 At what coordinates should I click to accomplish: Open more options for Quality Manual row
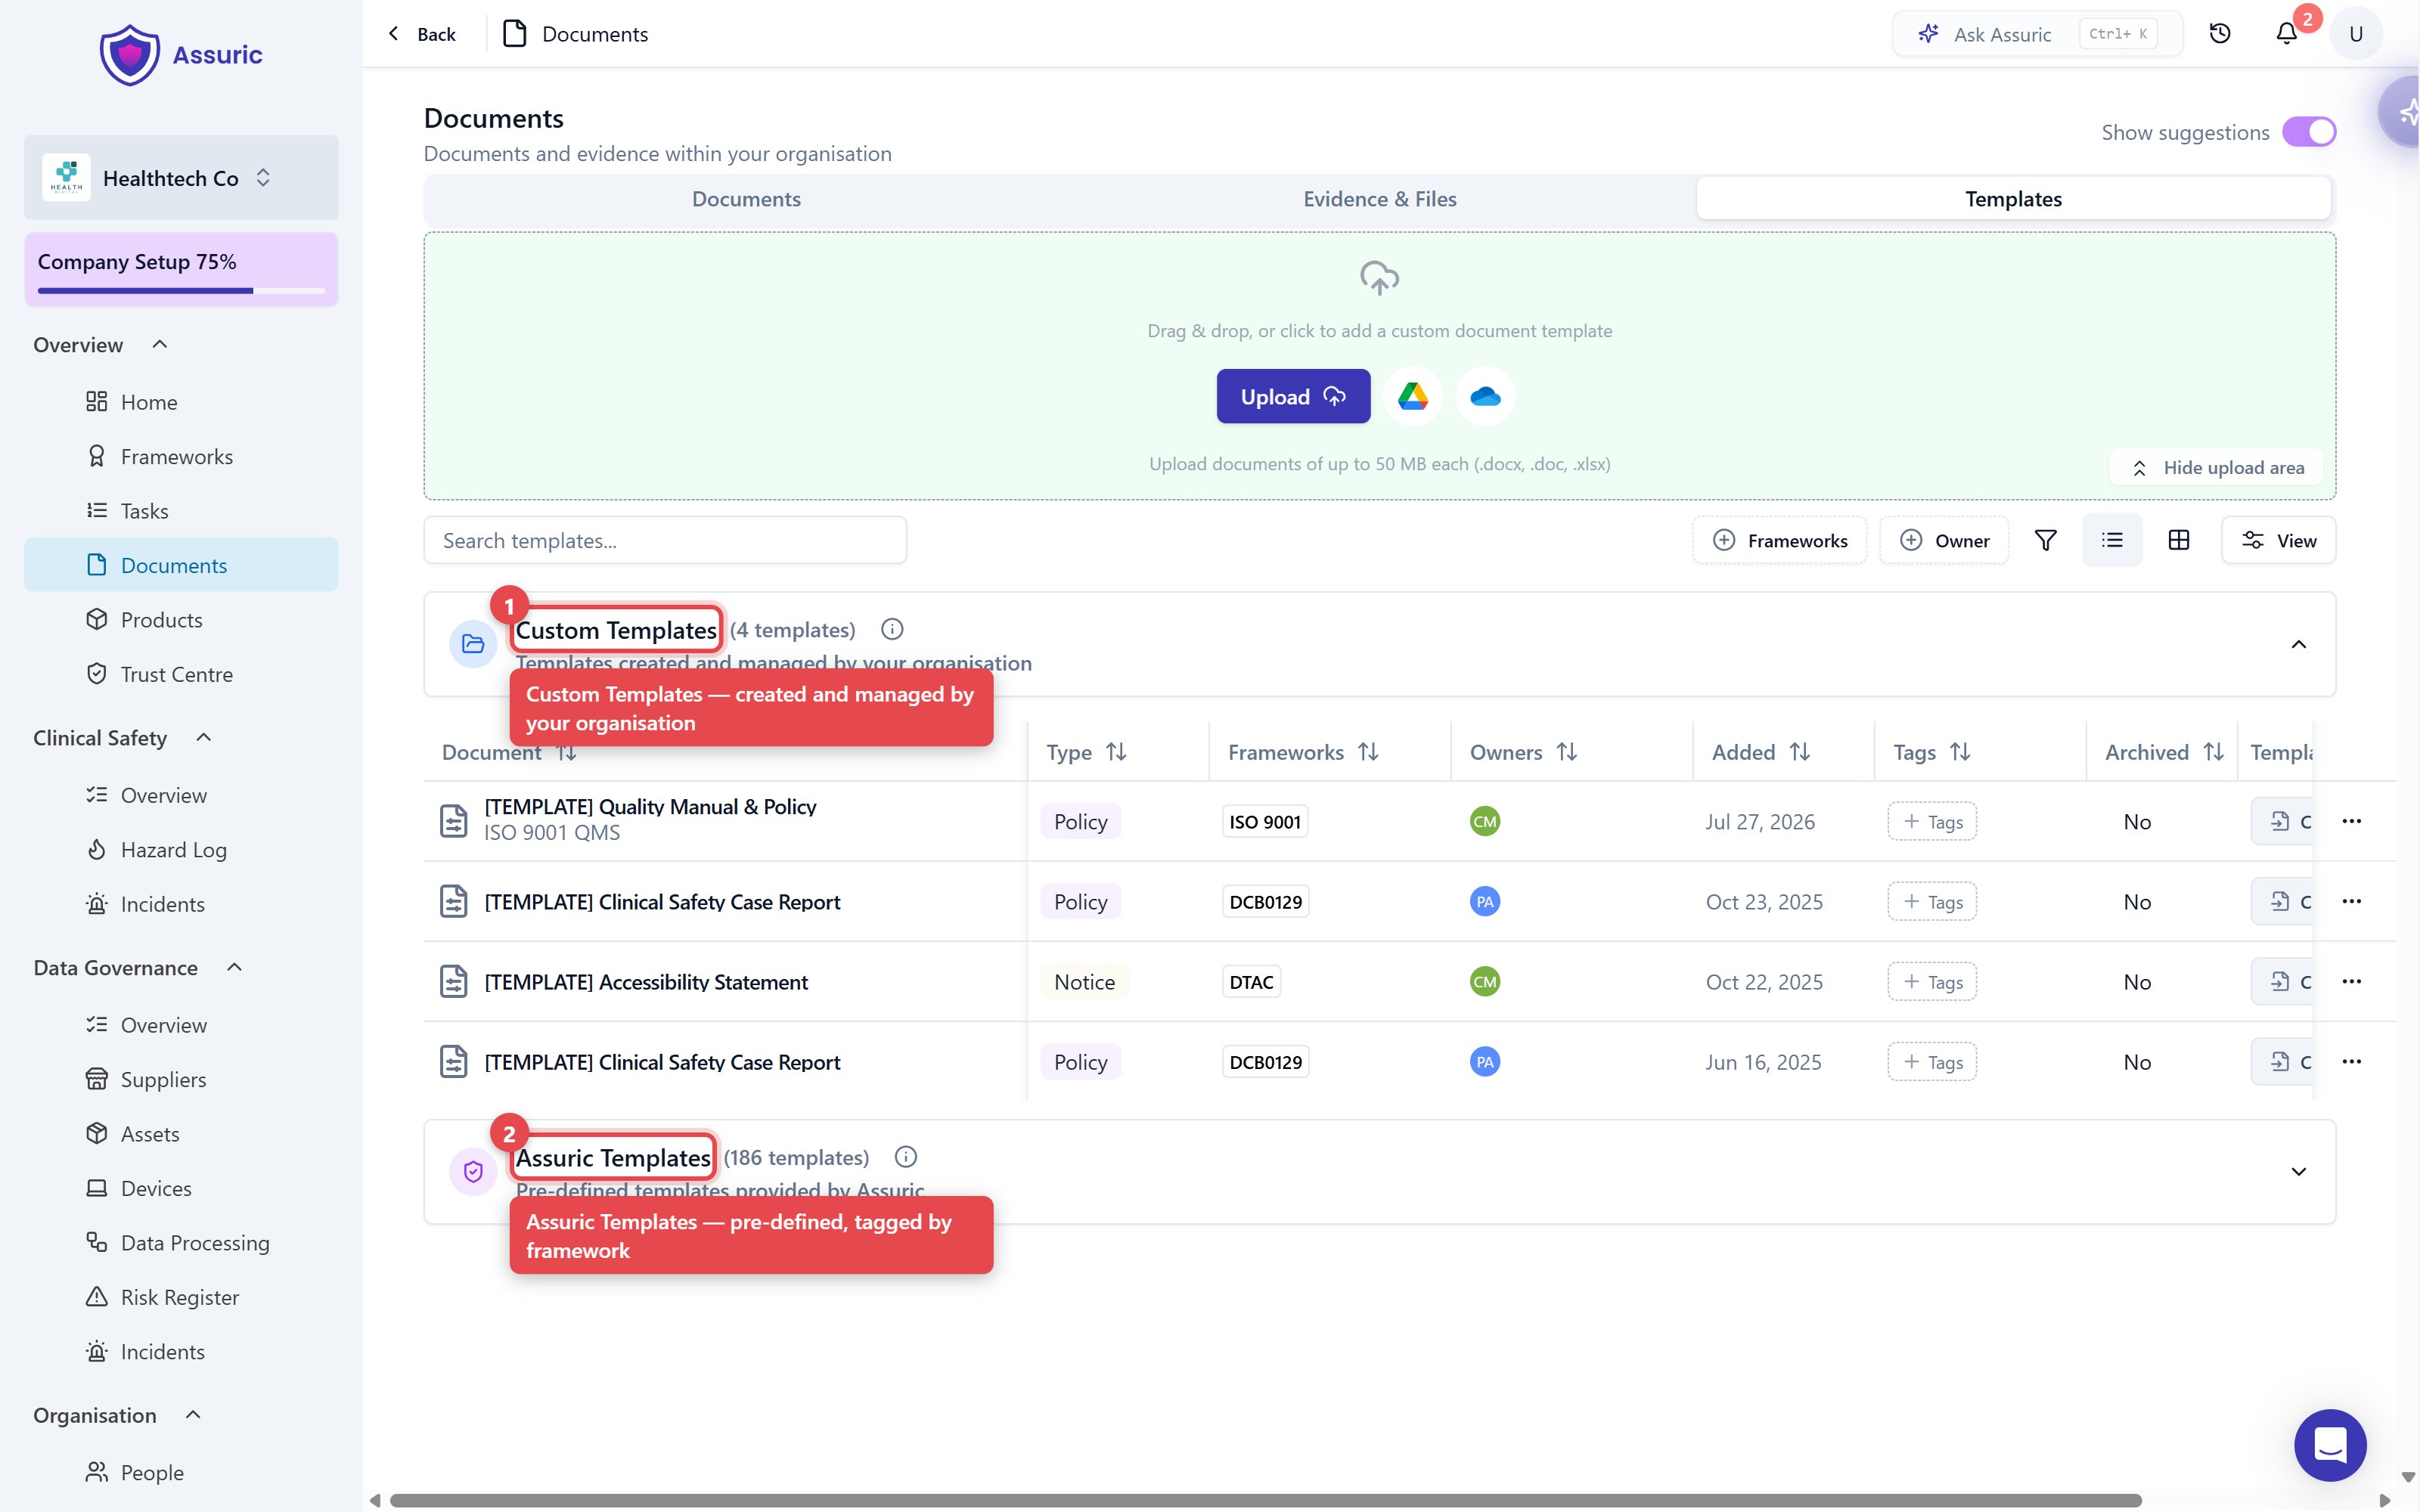point(2351,822)
